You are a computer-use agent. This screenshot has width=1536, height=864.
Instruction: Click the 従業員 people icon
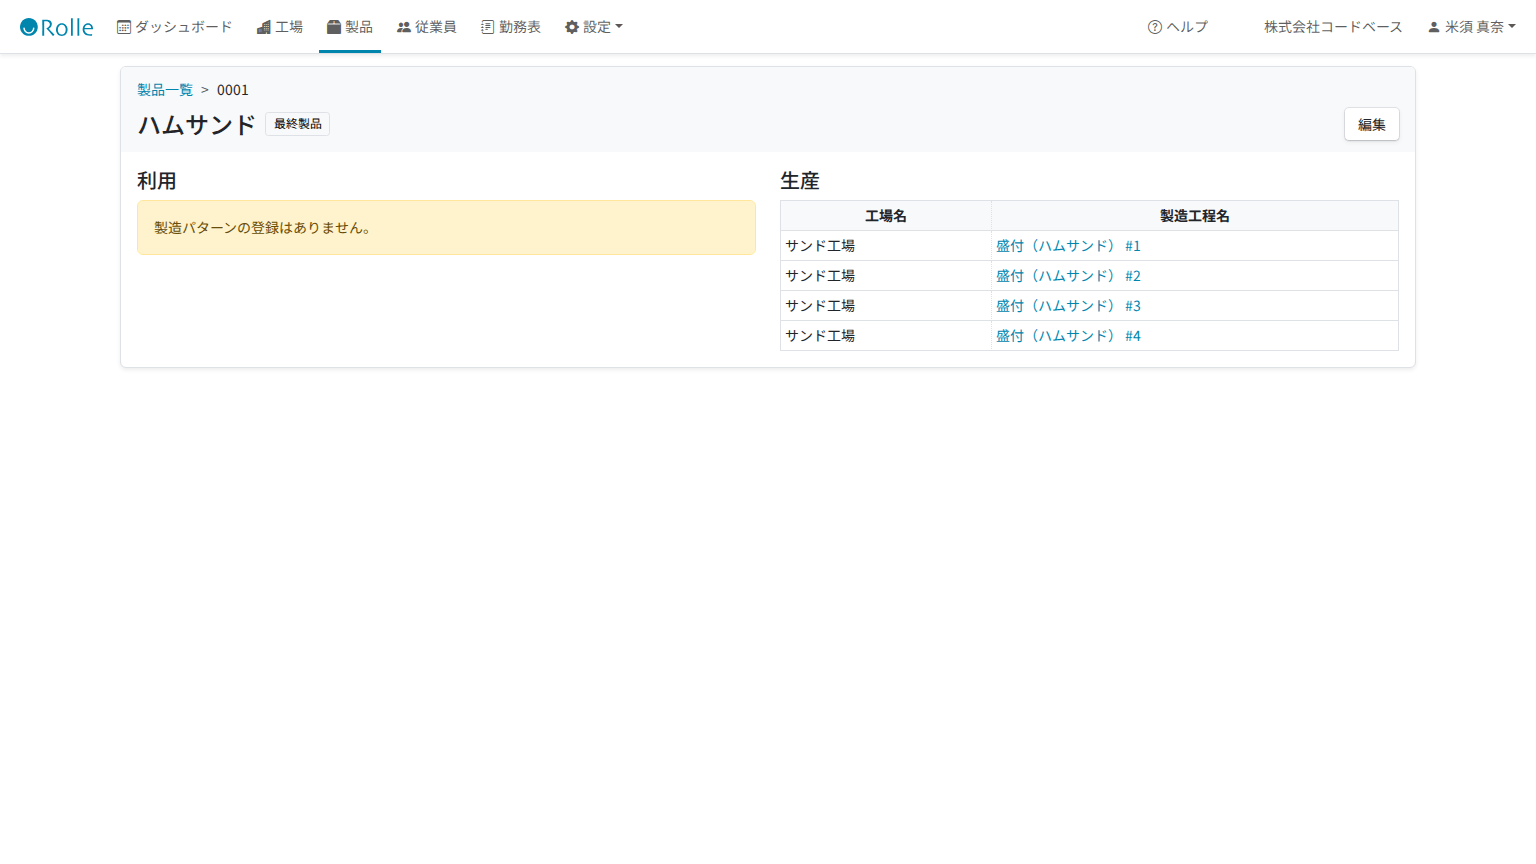(404, 27)
